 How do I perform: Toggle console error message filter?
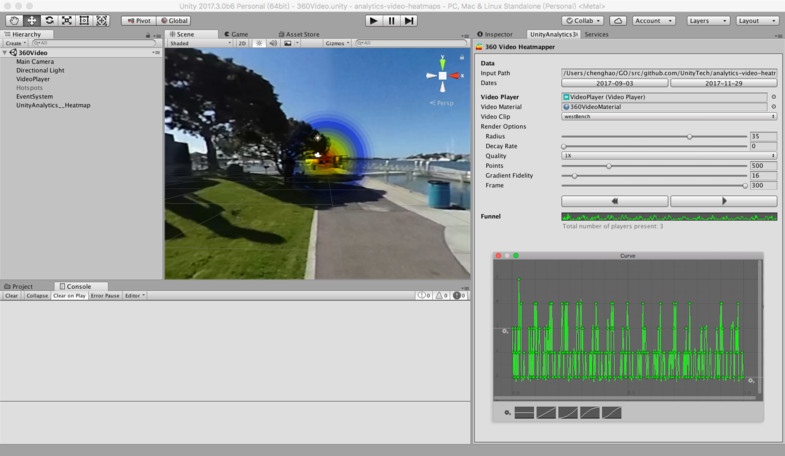pyautogui.click(x=460, y=296)
